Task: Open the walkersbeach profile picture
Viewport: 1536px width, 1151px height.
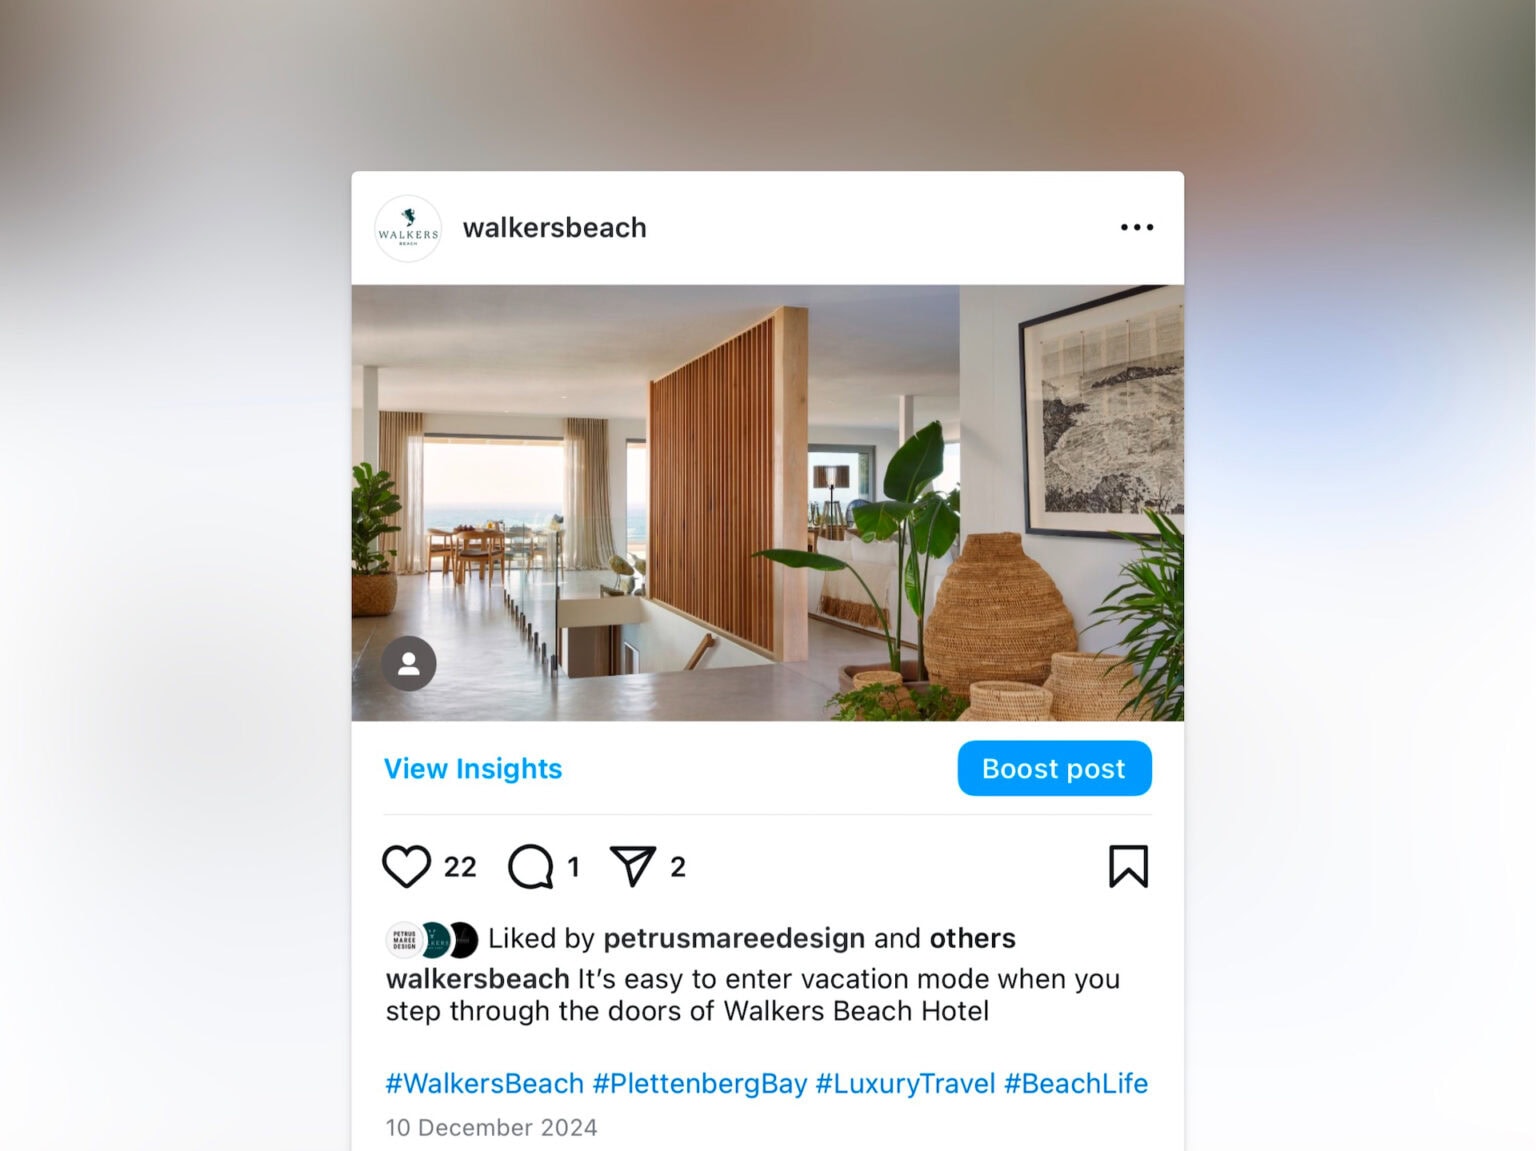Action: point(408,229)
